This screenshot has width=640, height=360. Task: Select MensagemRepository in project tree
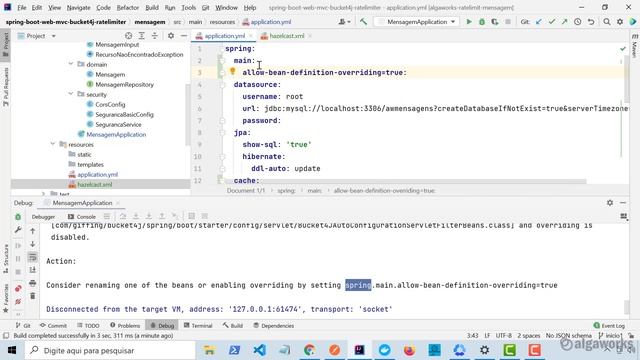click(x=124, y=84)
